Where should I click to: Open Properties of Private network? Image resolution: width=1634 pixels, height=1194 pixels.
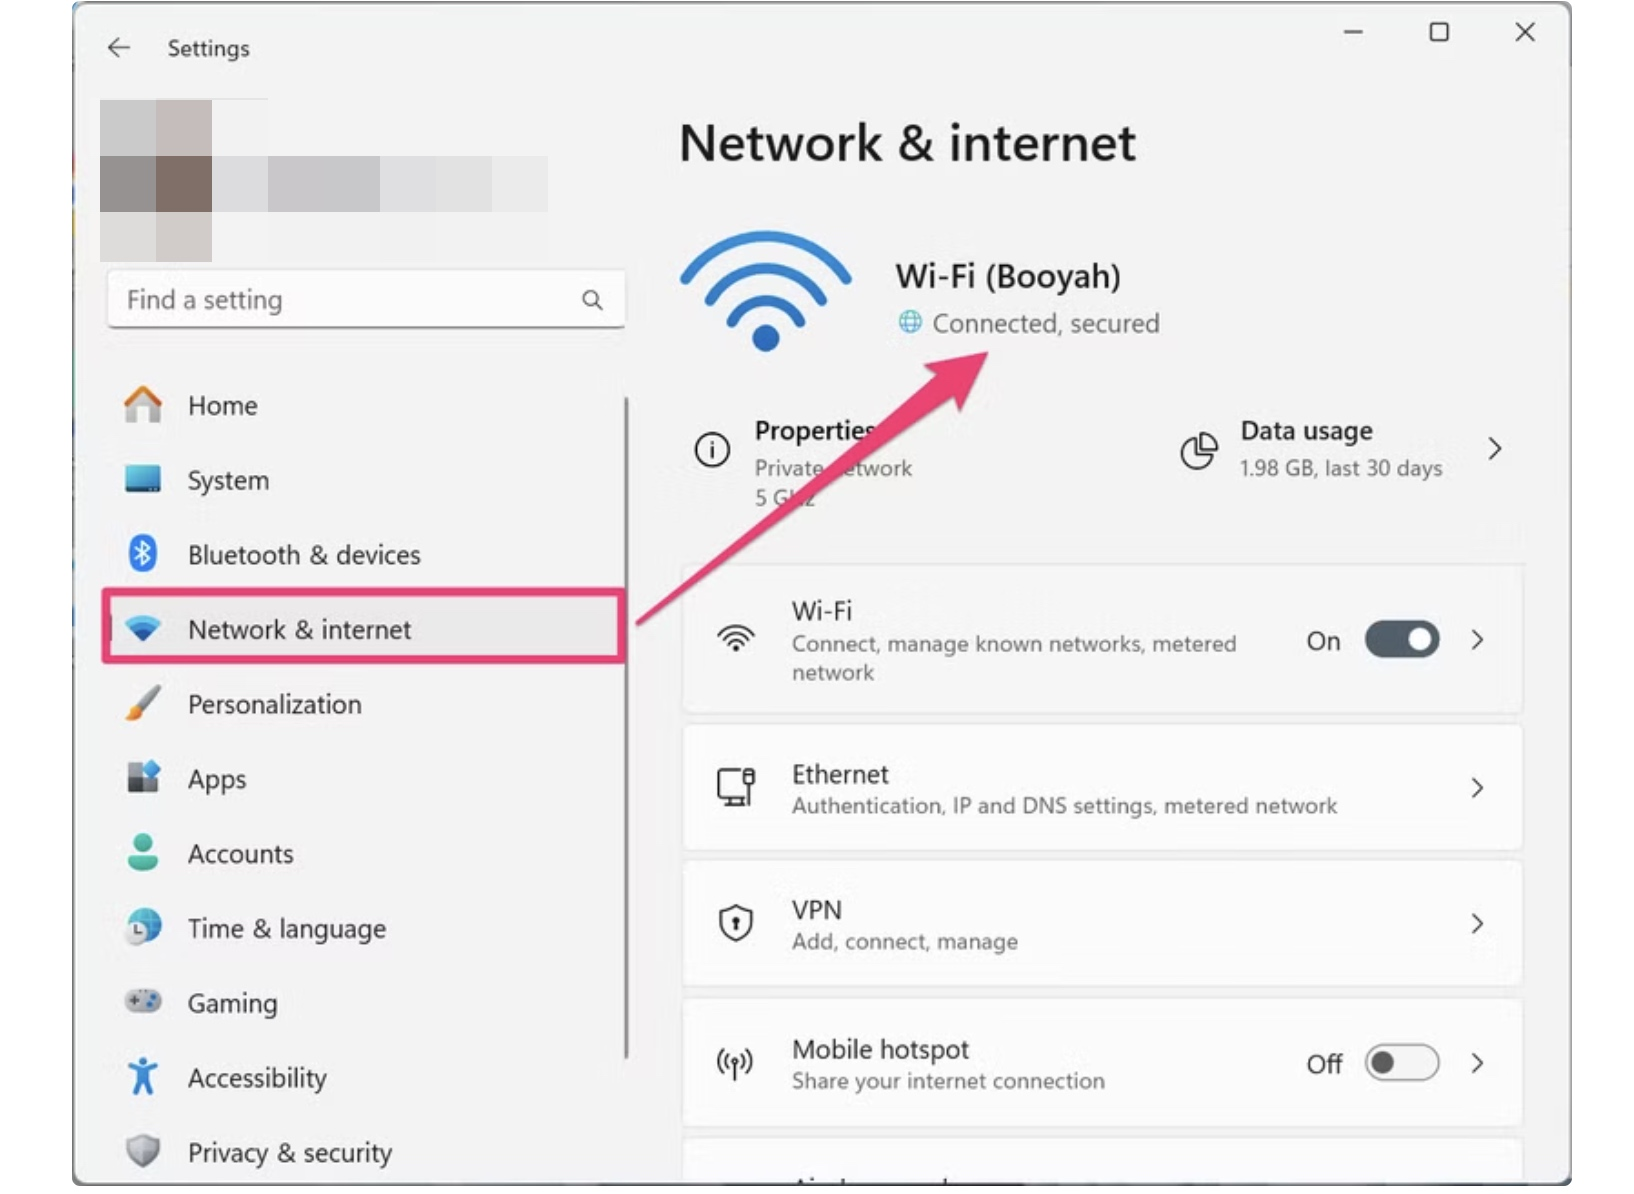[833, 462]
